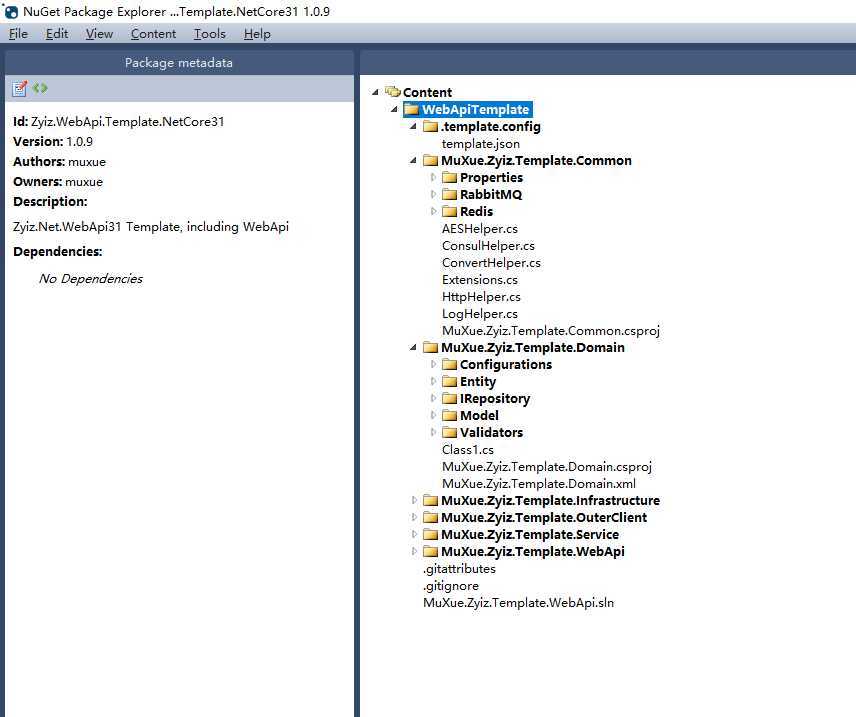Collapse the MuXue.Zyiz.Template.Common folder
This screenshot has width=856, height=717.
coord(413,160)
